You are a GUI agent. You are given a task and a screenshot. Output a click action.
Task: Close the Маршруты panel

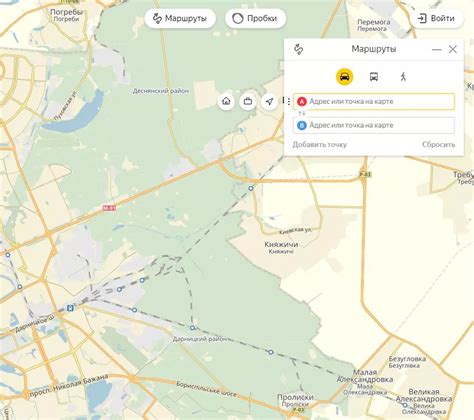tap(453, 49)
